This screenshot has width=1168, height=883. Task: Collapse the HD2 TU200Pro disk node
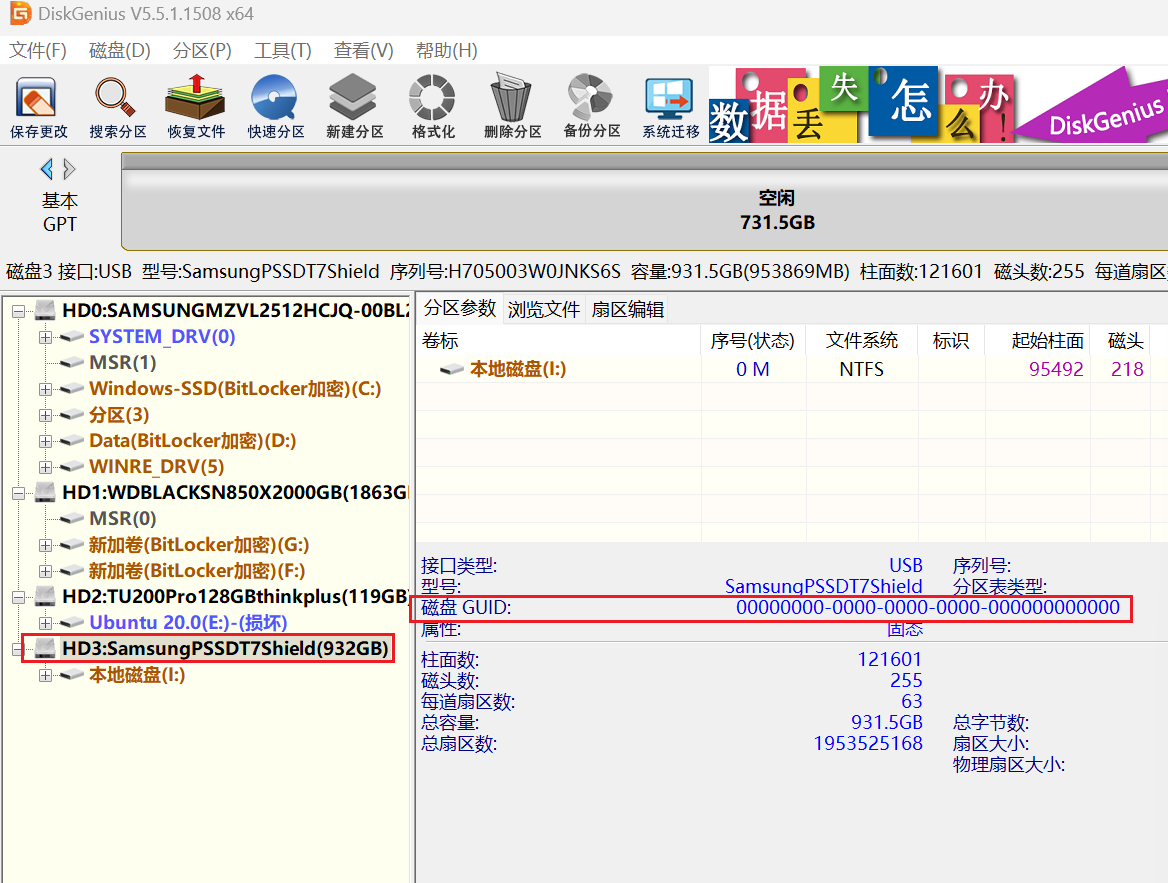[19, 597]
